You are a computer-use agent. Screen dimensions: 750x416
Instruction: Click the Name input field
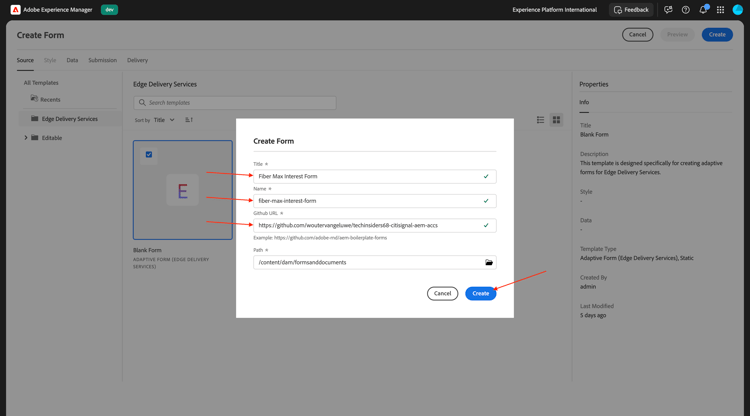coord(375,201)
